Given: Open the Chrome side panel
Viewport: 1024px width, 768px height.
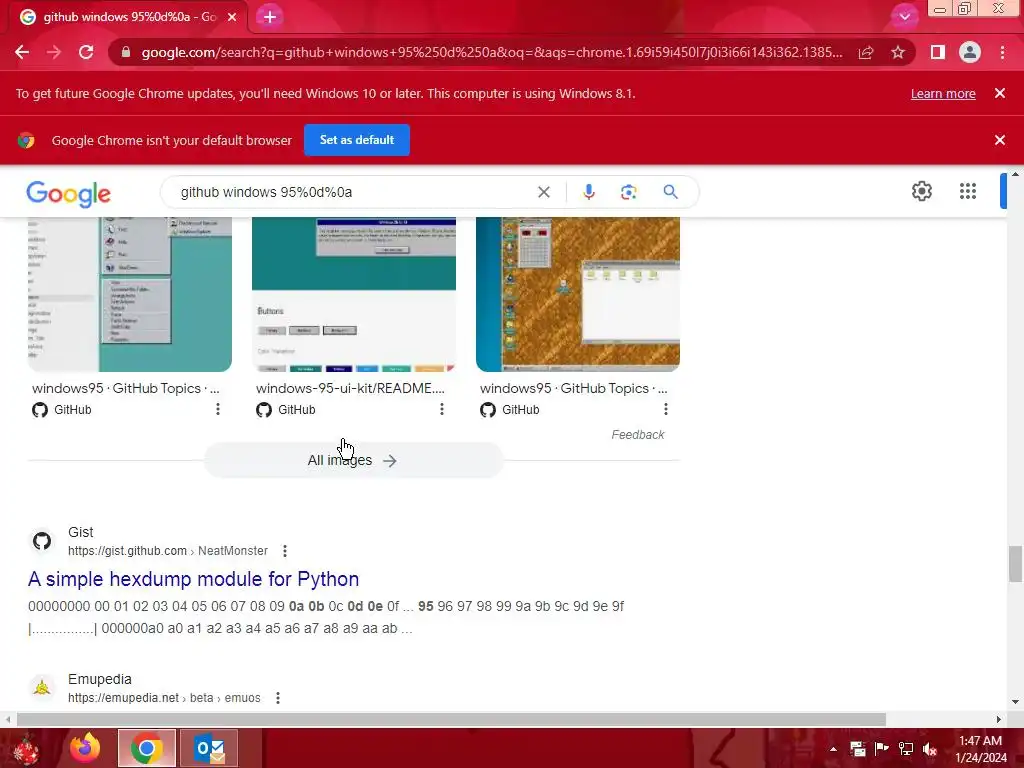Looking at the screenshot, I should point(938,52).
